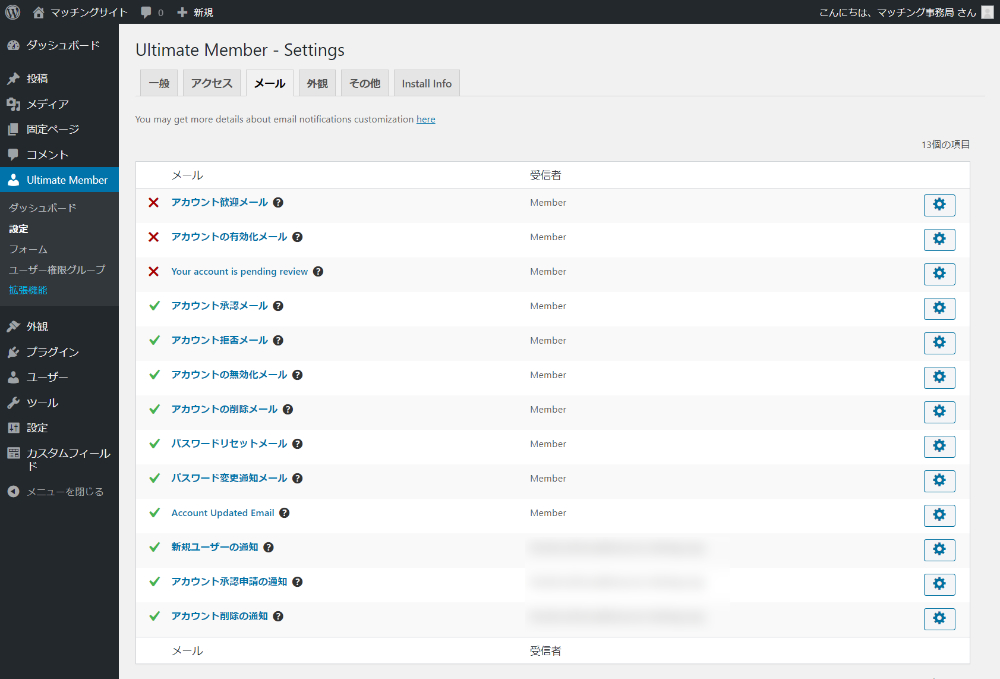
Task: Open the Install Info tab
Action: click(427, 84)
